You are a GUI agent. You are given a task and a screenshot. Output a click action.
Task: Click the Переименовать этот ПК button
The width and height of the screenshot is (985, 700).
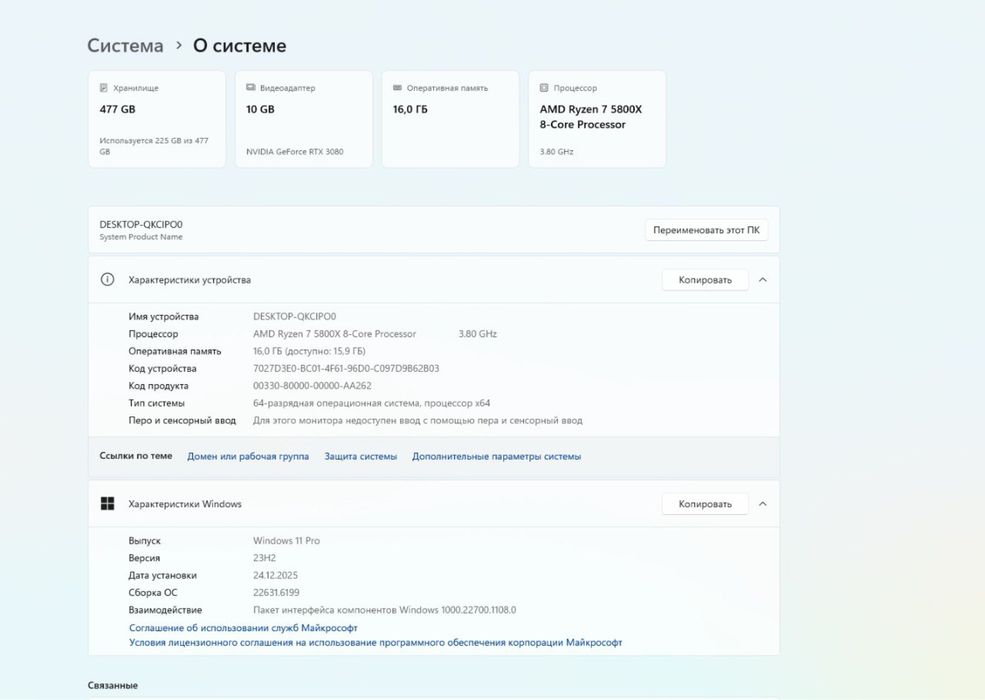pos(706,230)
